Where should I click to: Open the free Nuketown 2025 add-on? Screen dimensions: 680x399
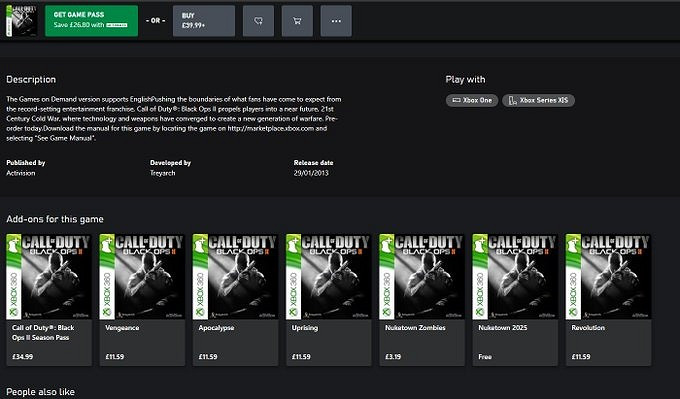[x=515, y=300]
